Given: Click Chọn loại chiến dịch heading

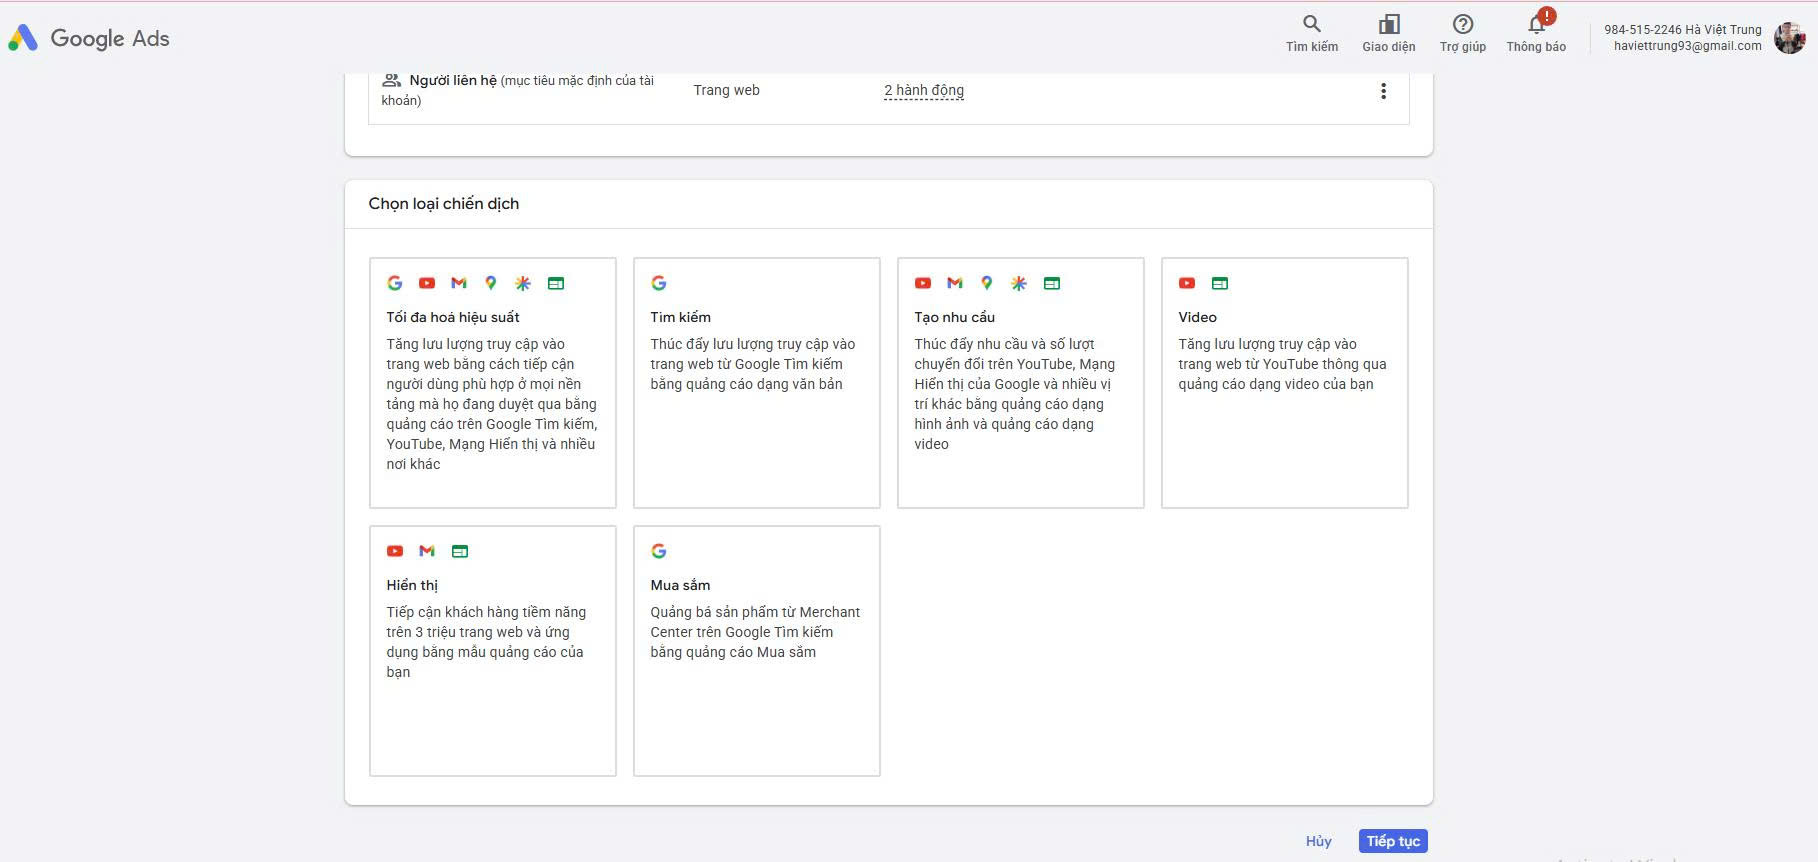Looking at the screenshot, I should tap(444, 203).
